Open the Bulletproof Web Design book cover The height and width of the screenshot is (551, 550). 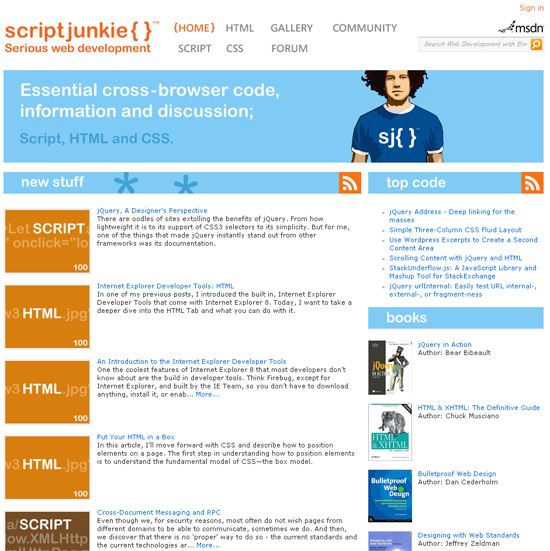pyautogui.click(x=390, y=496)
